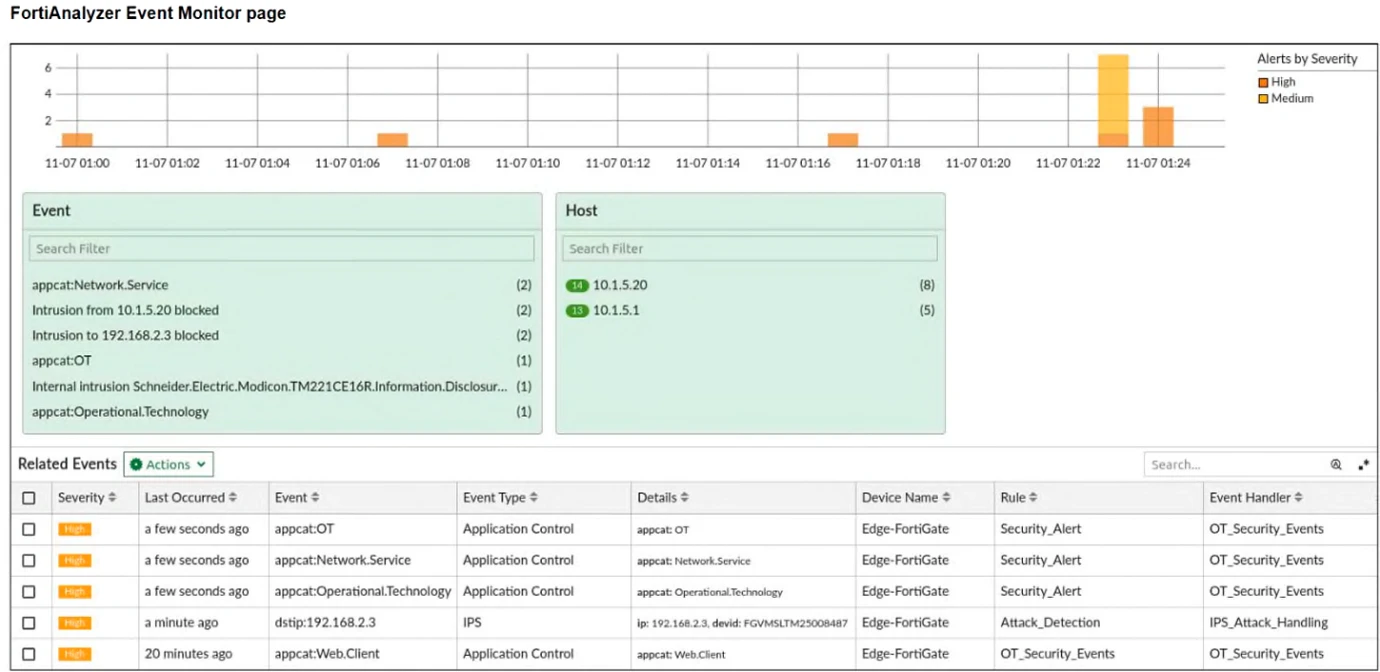Screen dimensions: 1380x672
Task: Click the tall Medium alert bar at 01:23
Action: tap(1113, 92)
